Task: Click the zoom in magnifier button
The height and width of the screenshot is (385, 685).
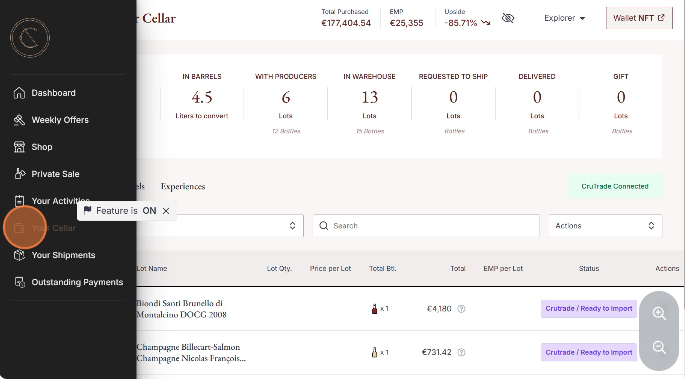Action: pyautogui.click(x=659, y=313)
